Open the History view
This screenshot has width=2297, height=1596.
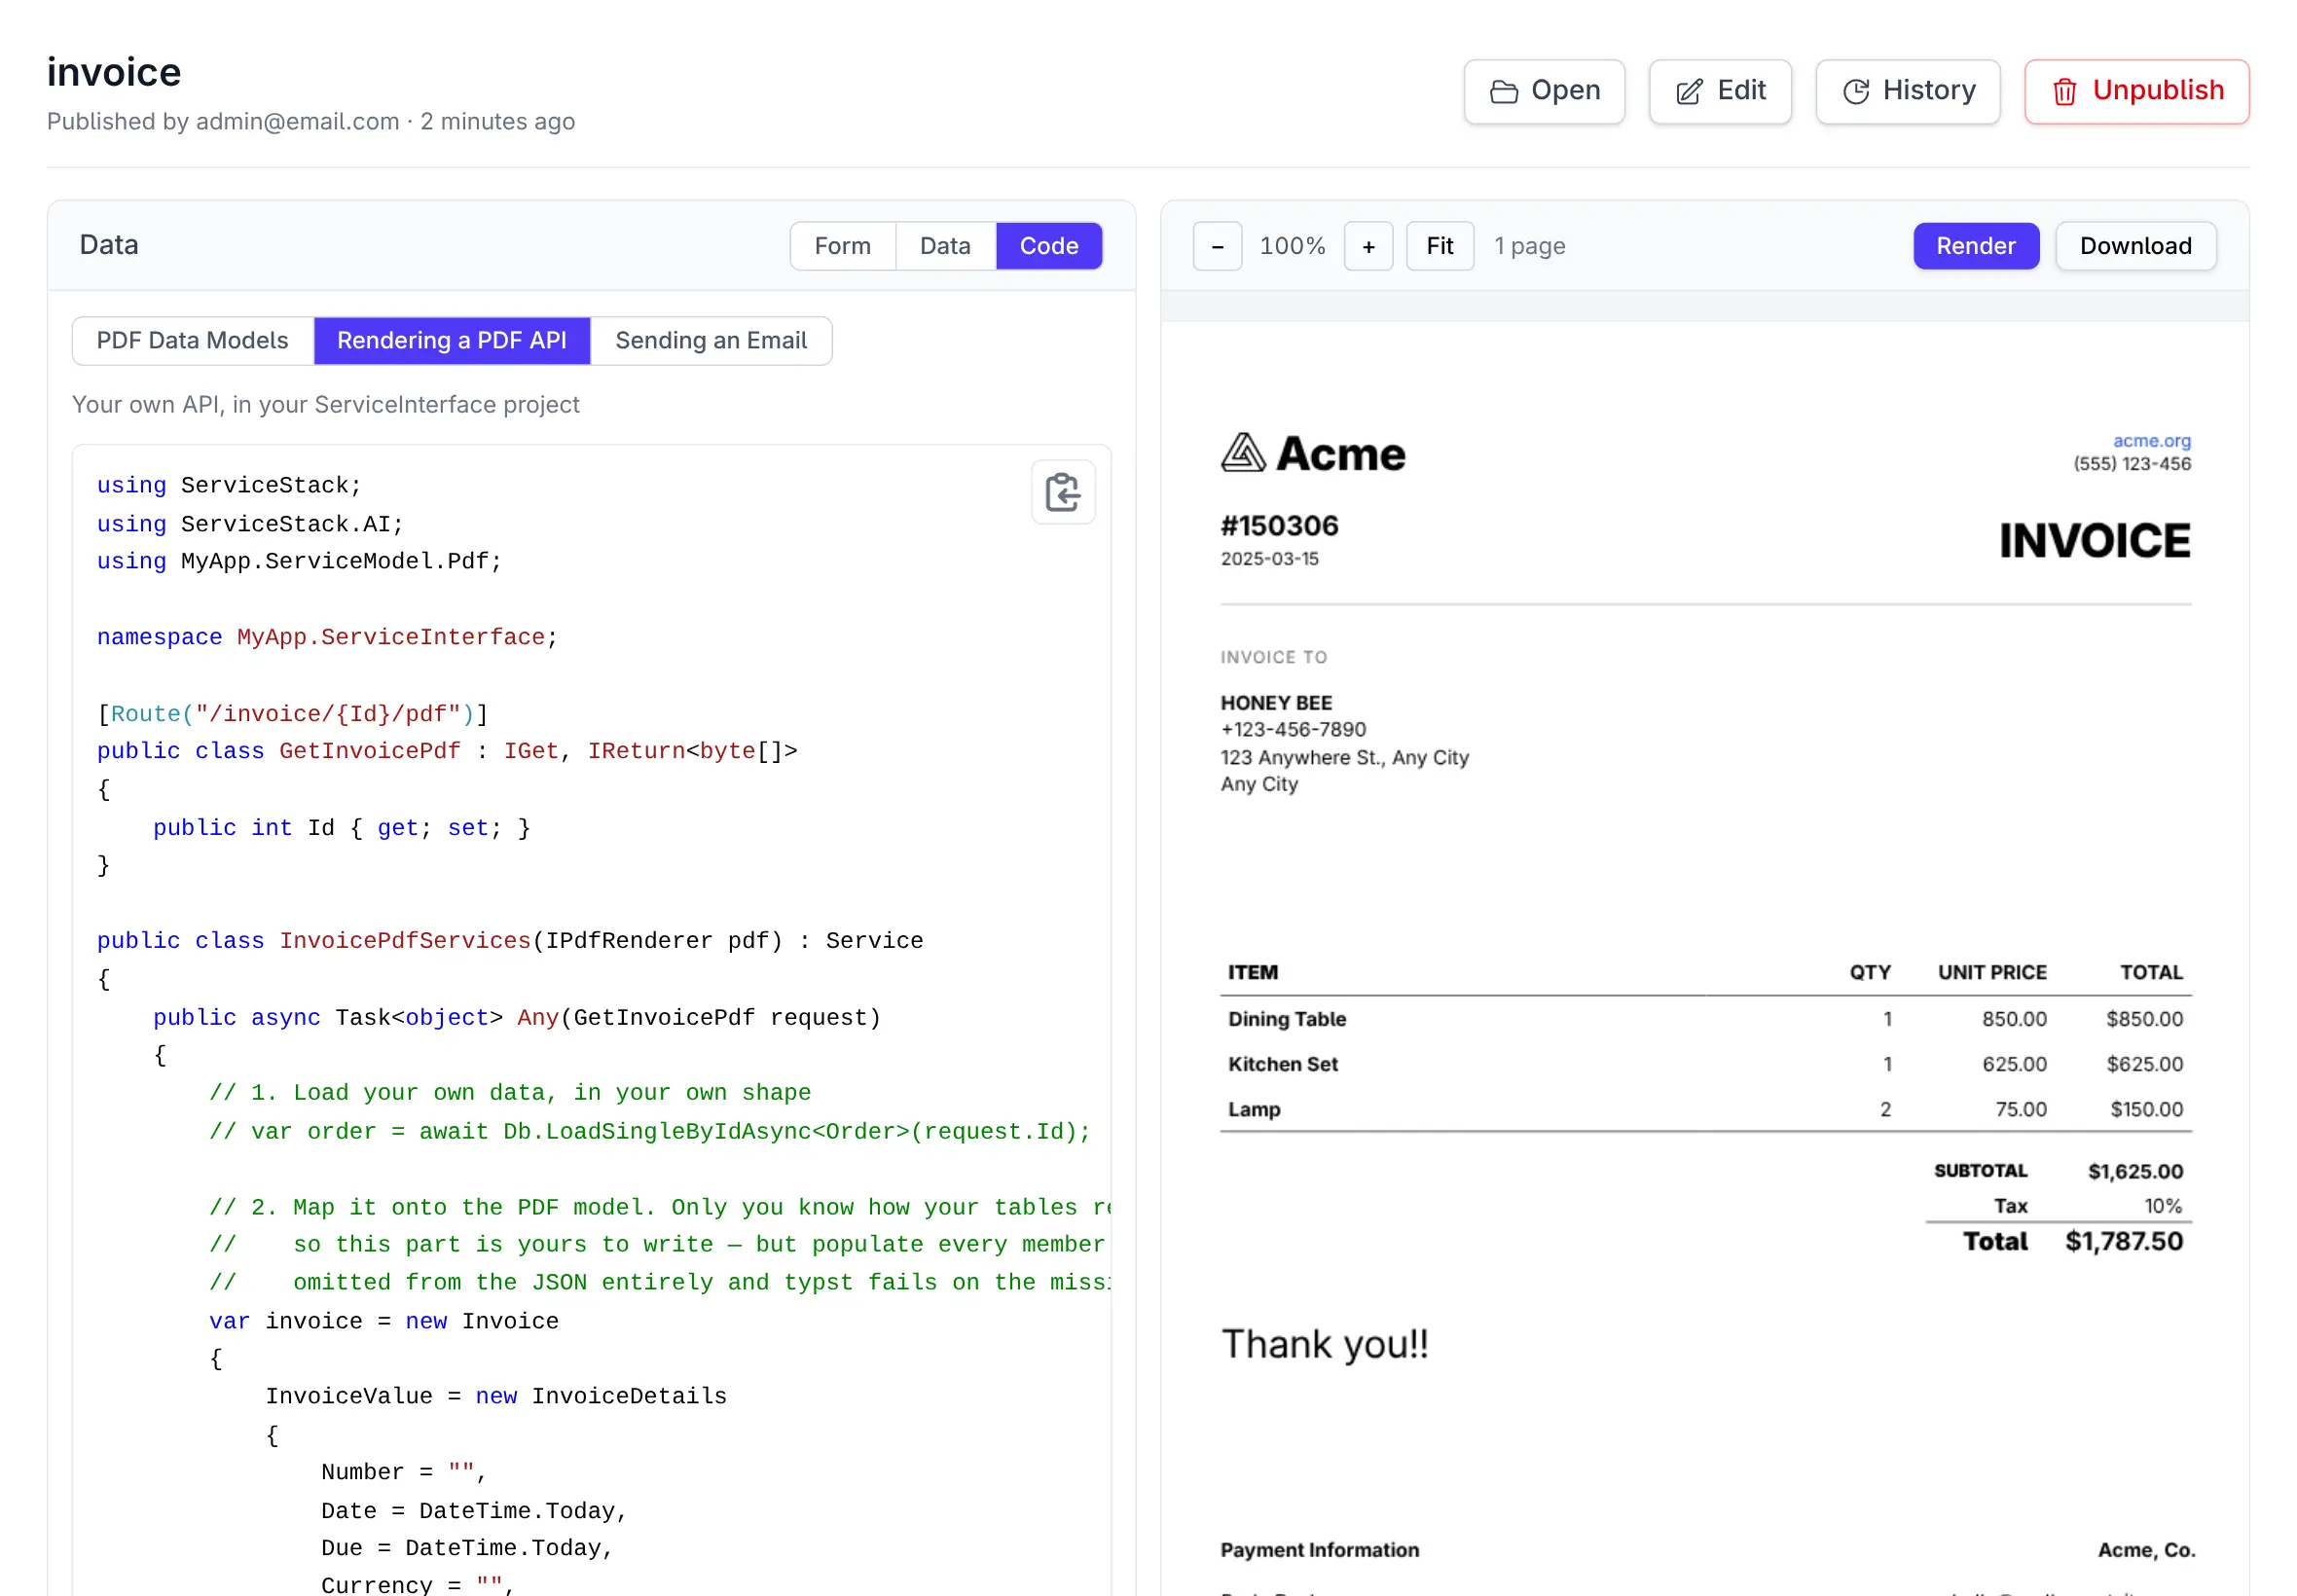tap(1907, 91)
